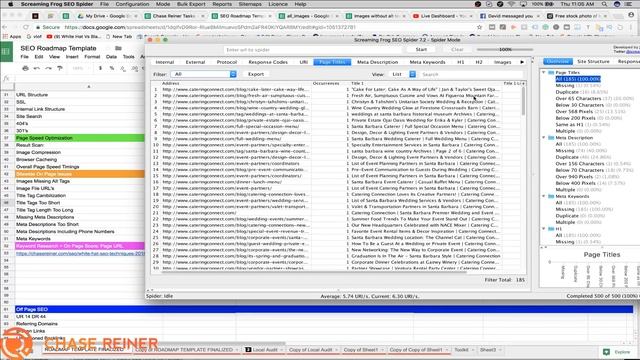Click the Meta Description folder icon in Overview
Screen dimensions: 640x360
551,138
